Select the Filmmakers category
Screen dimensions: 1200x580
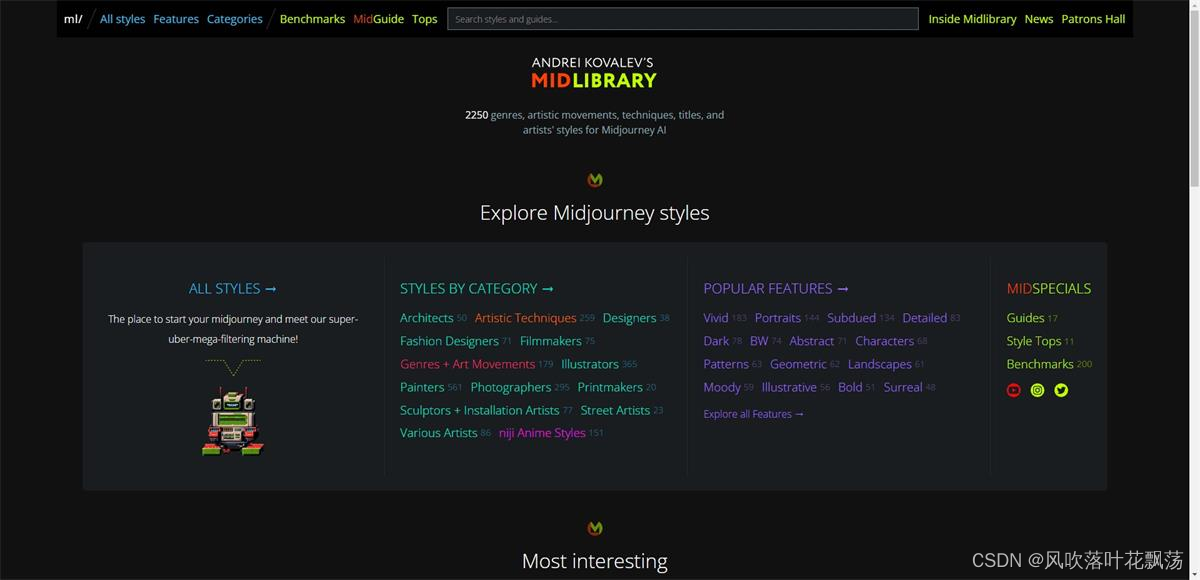click(x=551, y=341)
